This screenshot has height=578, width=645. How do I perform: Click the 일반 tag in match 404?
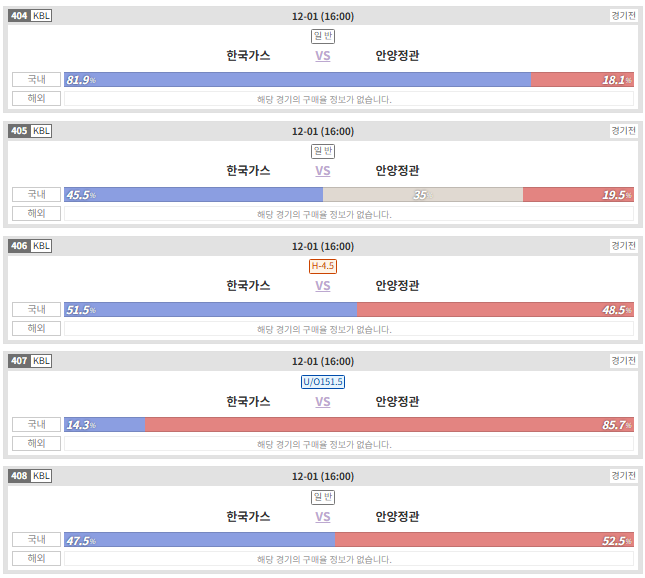click(323, 36)
